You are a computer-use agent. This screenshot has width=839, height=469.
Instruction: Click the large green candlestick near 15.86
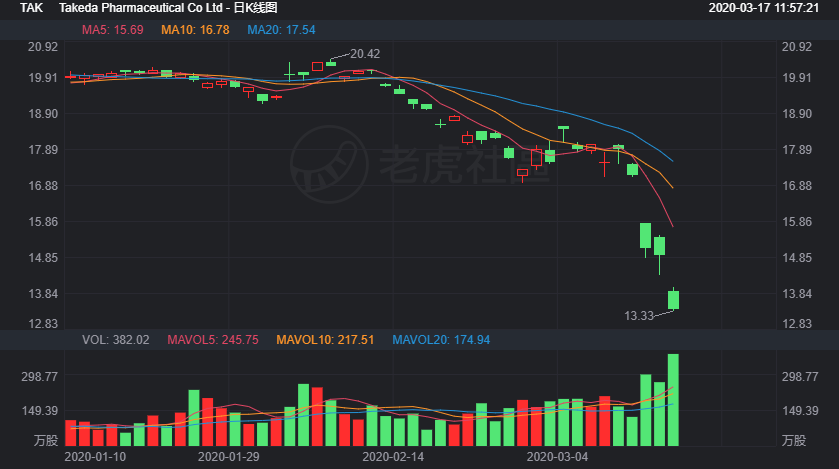point(646,240)
